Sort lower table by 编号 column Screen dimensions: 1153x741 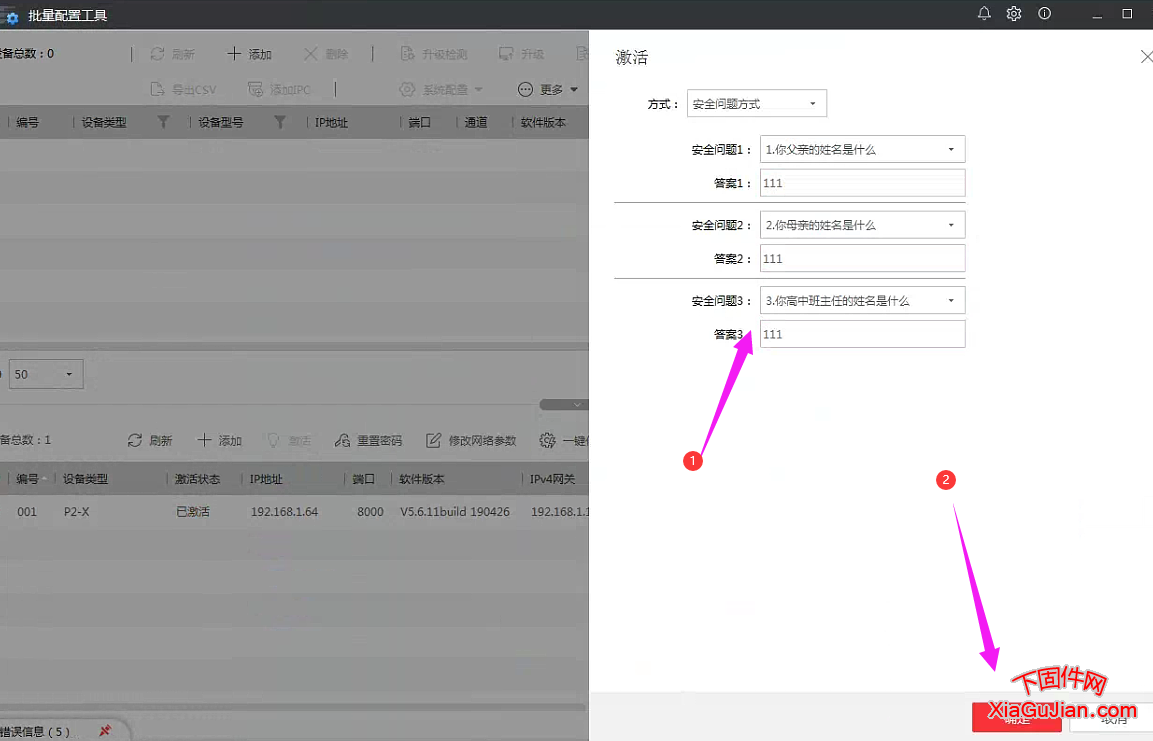(x=27, y=479)
